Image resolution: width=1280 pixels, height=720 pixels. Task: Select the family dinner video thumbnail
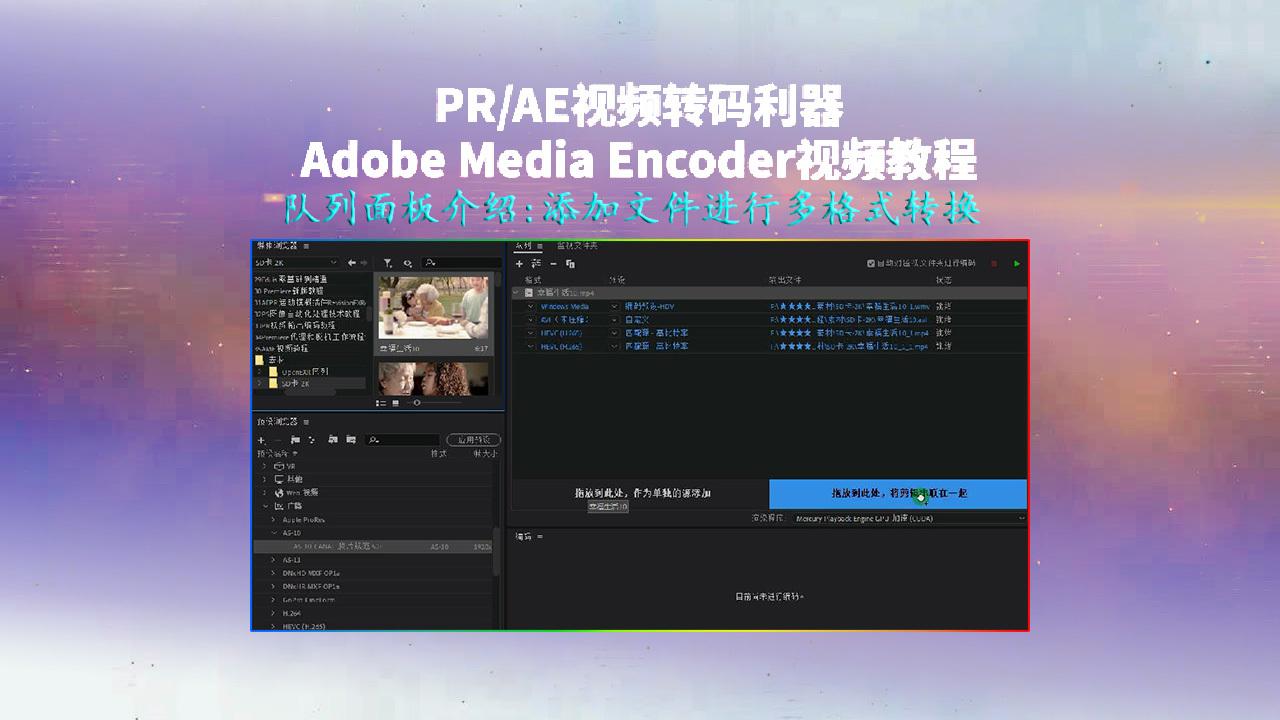point(432,308)
